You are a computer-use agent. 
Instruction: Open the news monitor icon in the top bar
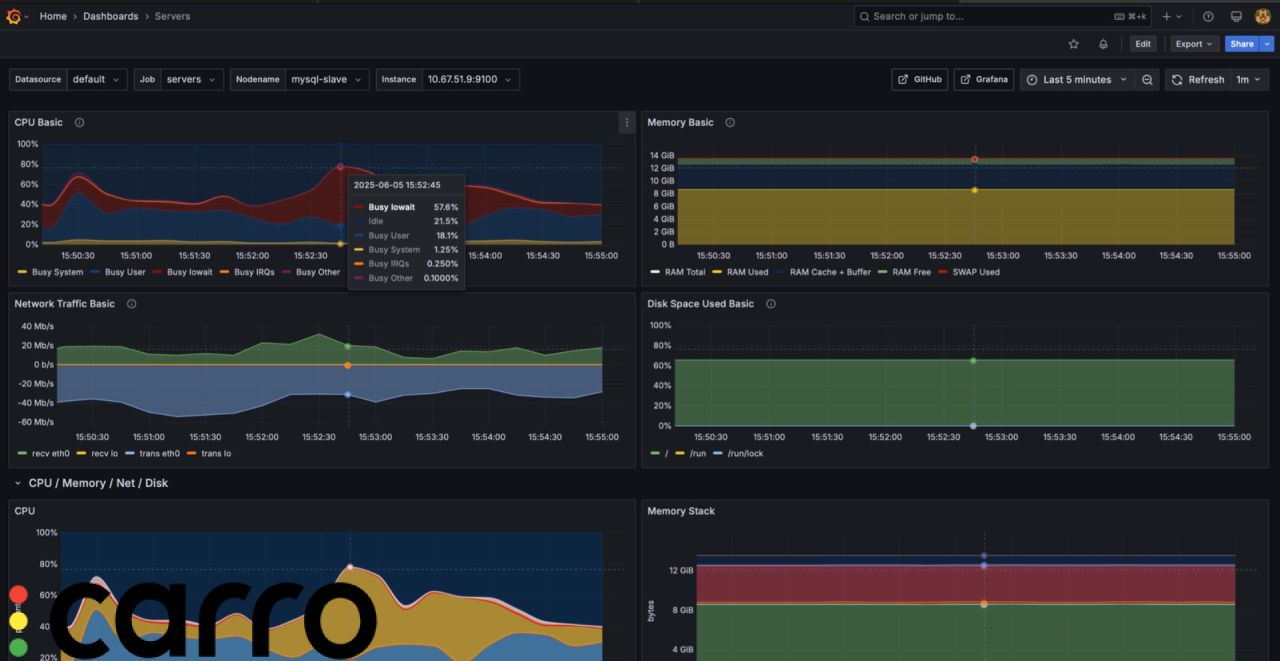coord(1236,16)
